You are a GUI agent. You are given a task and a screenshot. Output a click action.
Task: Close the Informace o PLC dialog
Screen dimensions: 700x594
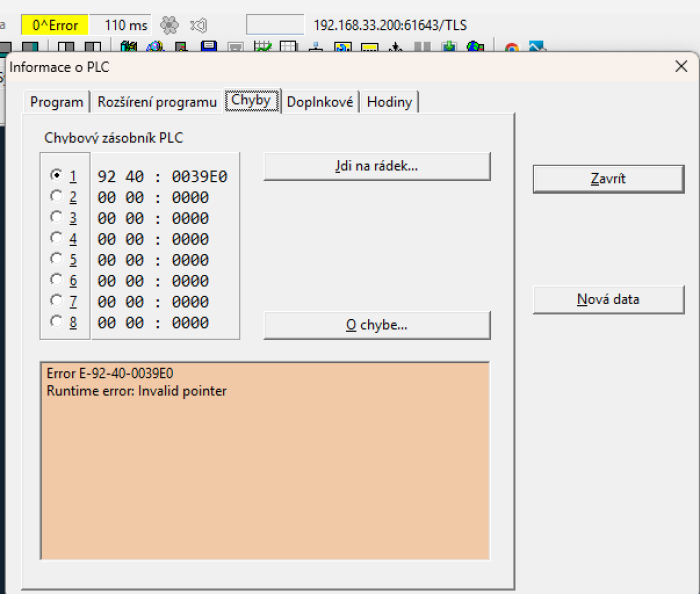click(681, 67)
